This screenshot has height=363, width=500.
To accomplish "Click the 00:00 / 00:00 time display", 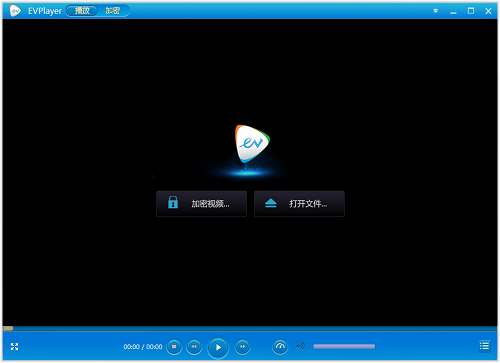I will [143, 347].
